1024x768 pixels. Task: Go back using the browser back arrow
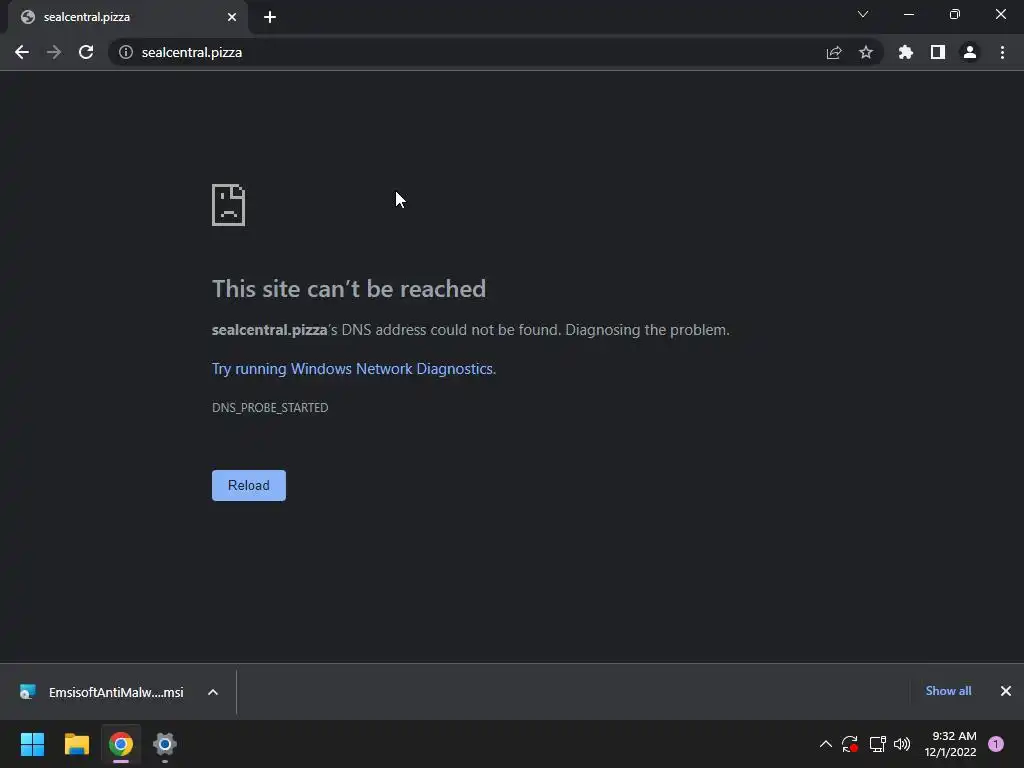pyautogui.click(x=22, y=52)
